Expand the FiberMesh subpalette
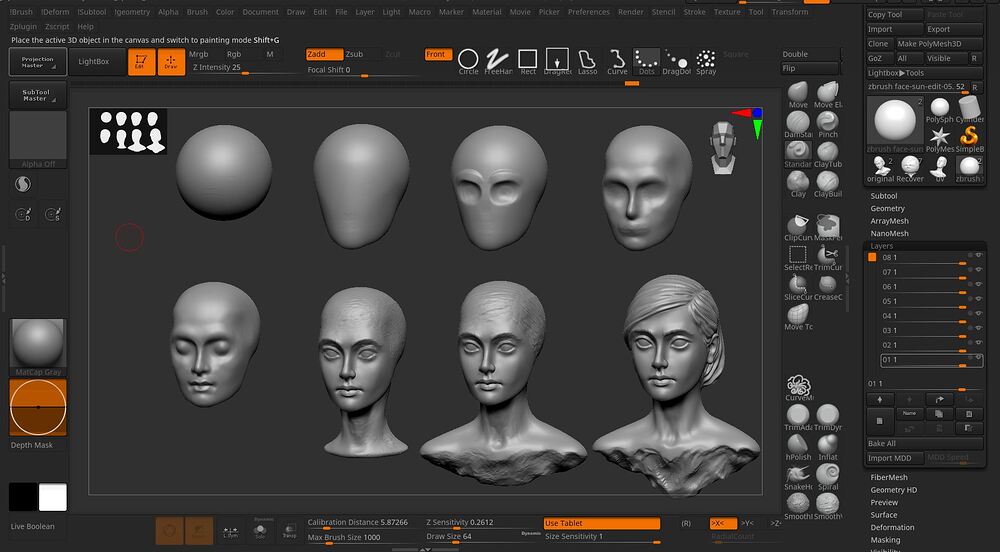Screen dimensions: 1000x552 click(888, 477)
